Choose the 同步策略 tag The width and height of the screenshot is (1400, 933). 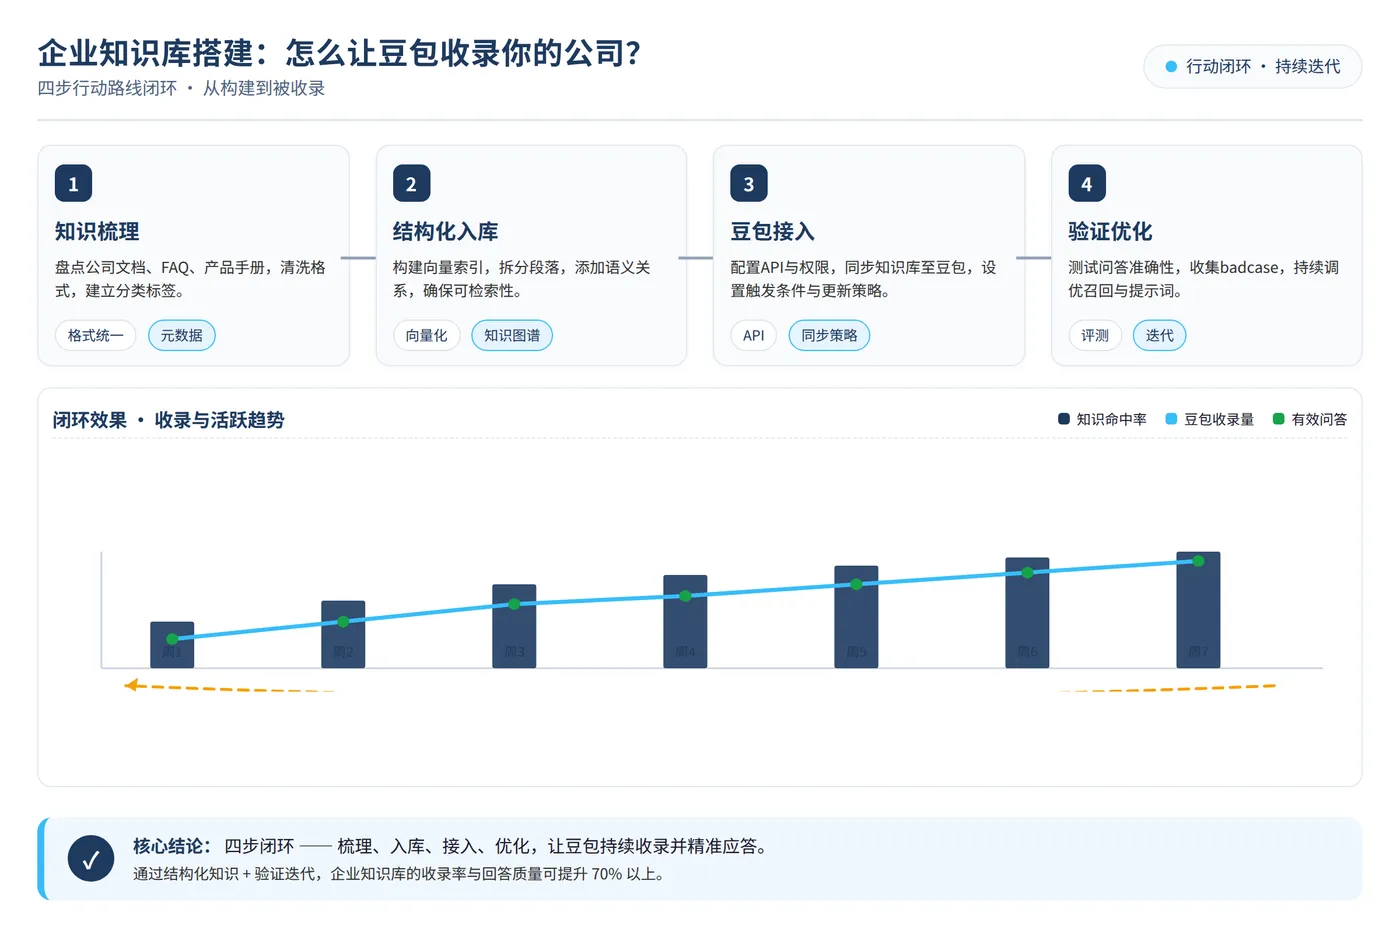(830, 336)
